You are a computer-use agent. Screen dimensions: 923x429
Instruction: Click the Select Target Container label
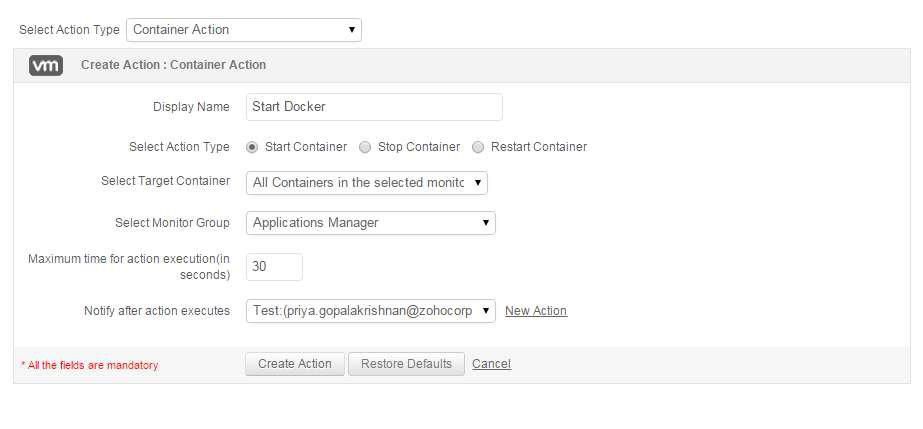[165, 181]
